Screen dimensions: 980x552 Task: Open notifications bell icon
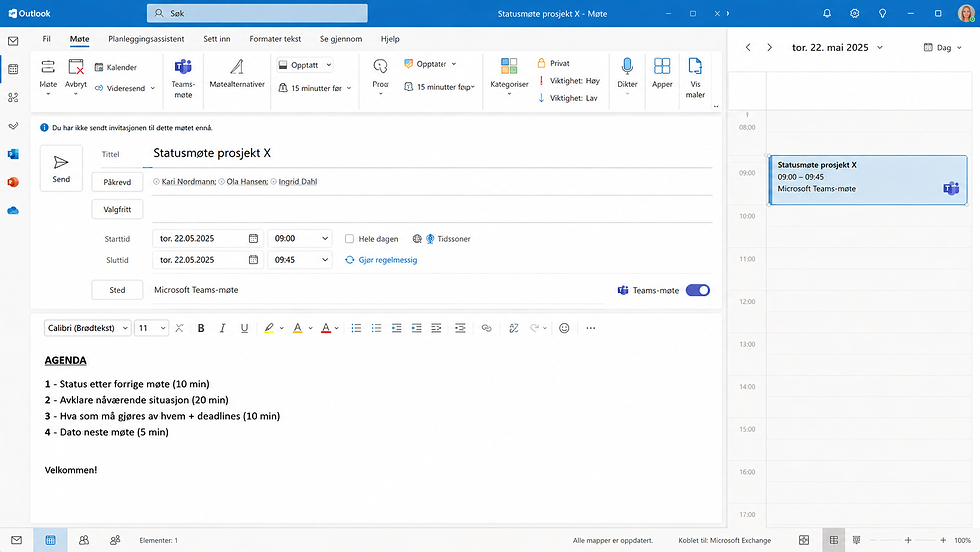click(x=827, y=13)
